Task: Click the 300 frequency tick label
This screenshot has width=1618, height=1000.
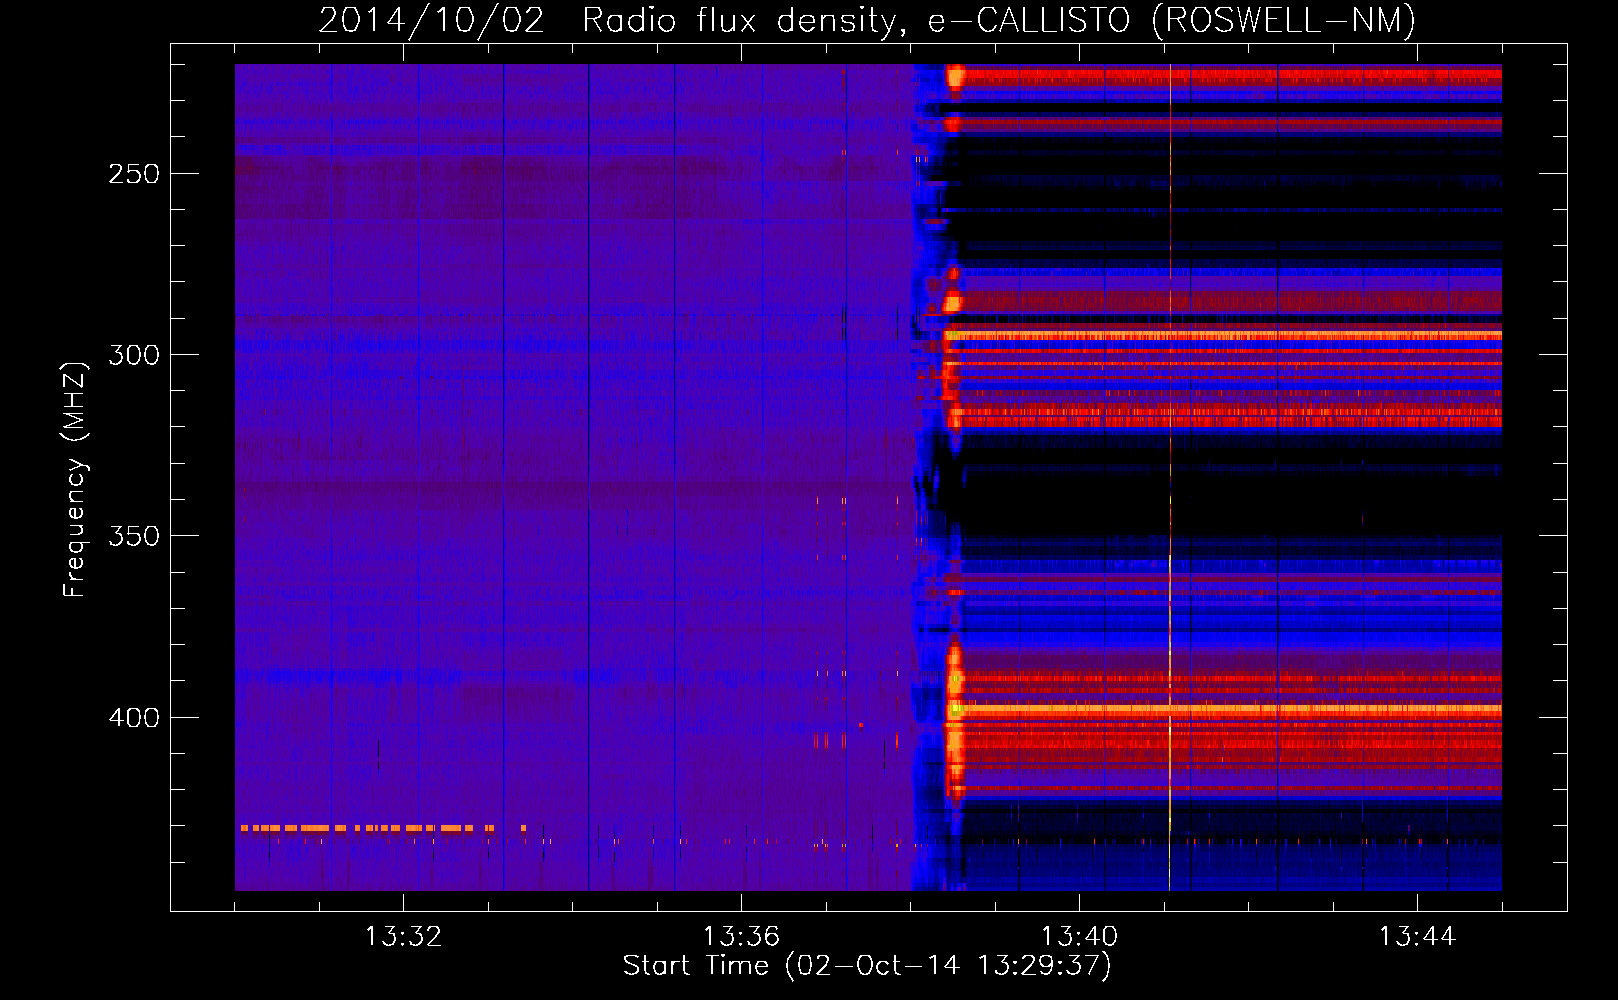Action: [134, 354]
